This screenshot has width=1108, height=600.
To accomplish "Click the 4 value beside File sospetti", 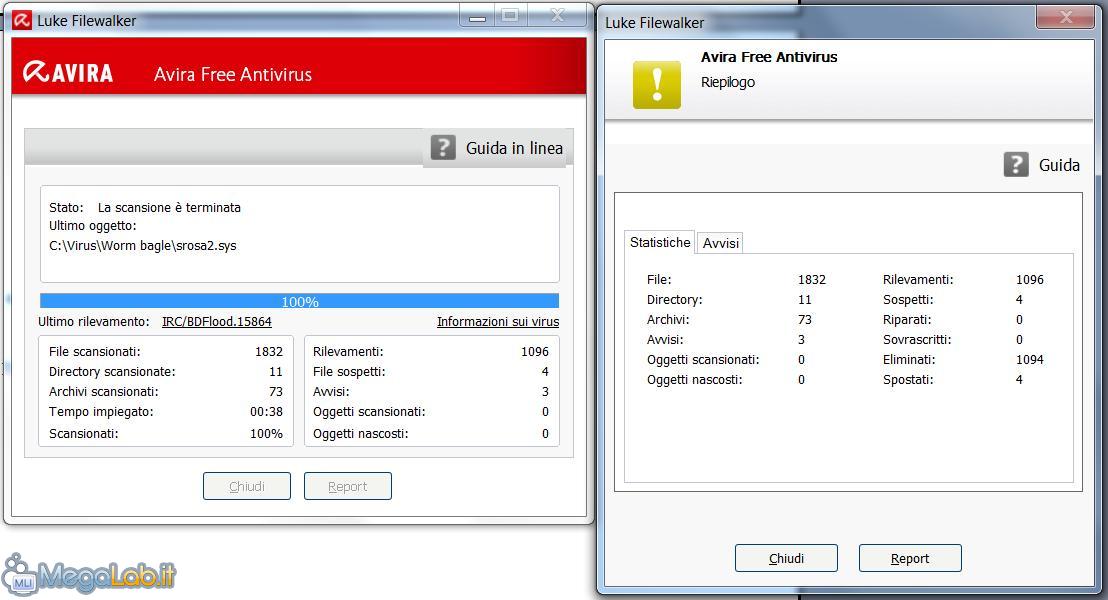I will (x=546, y=372).
